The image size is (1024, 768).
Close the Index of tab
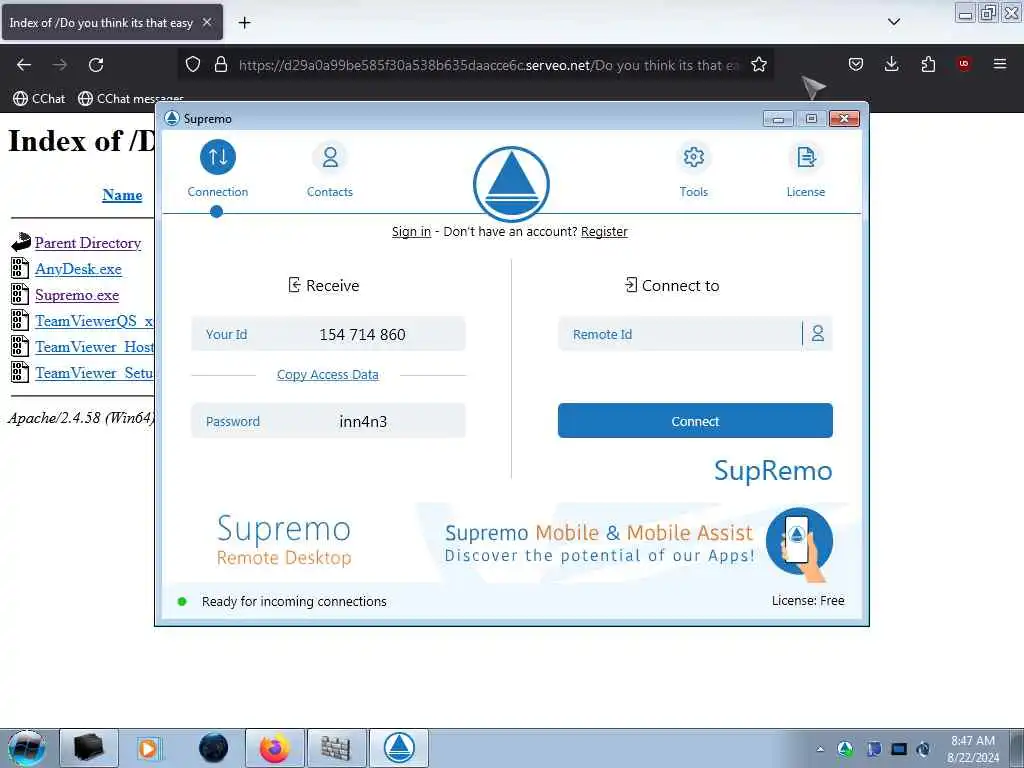tap(207, 22)
